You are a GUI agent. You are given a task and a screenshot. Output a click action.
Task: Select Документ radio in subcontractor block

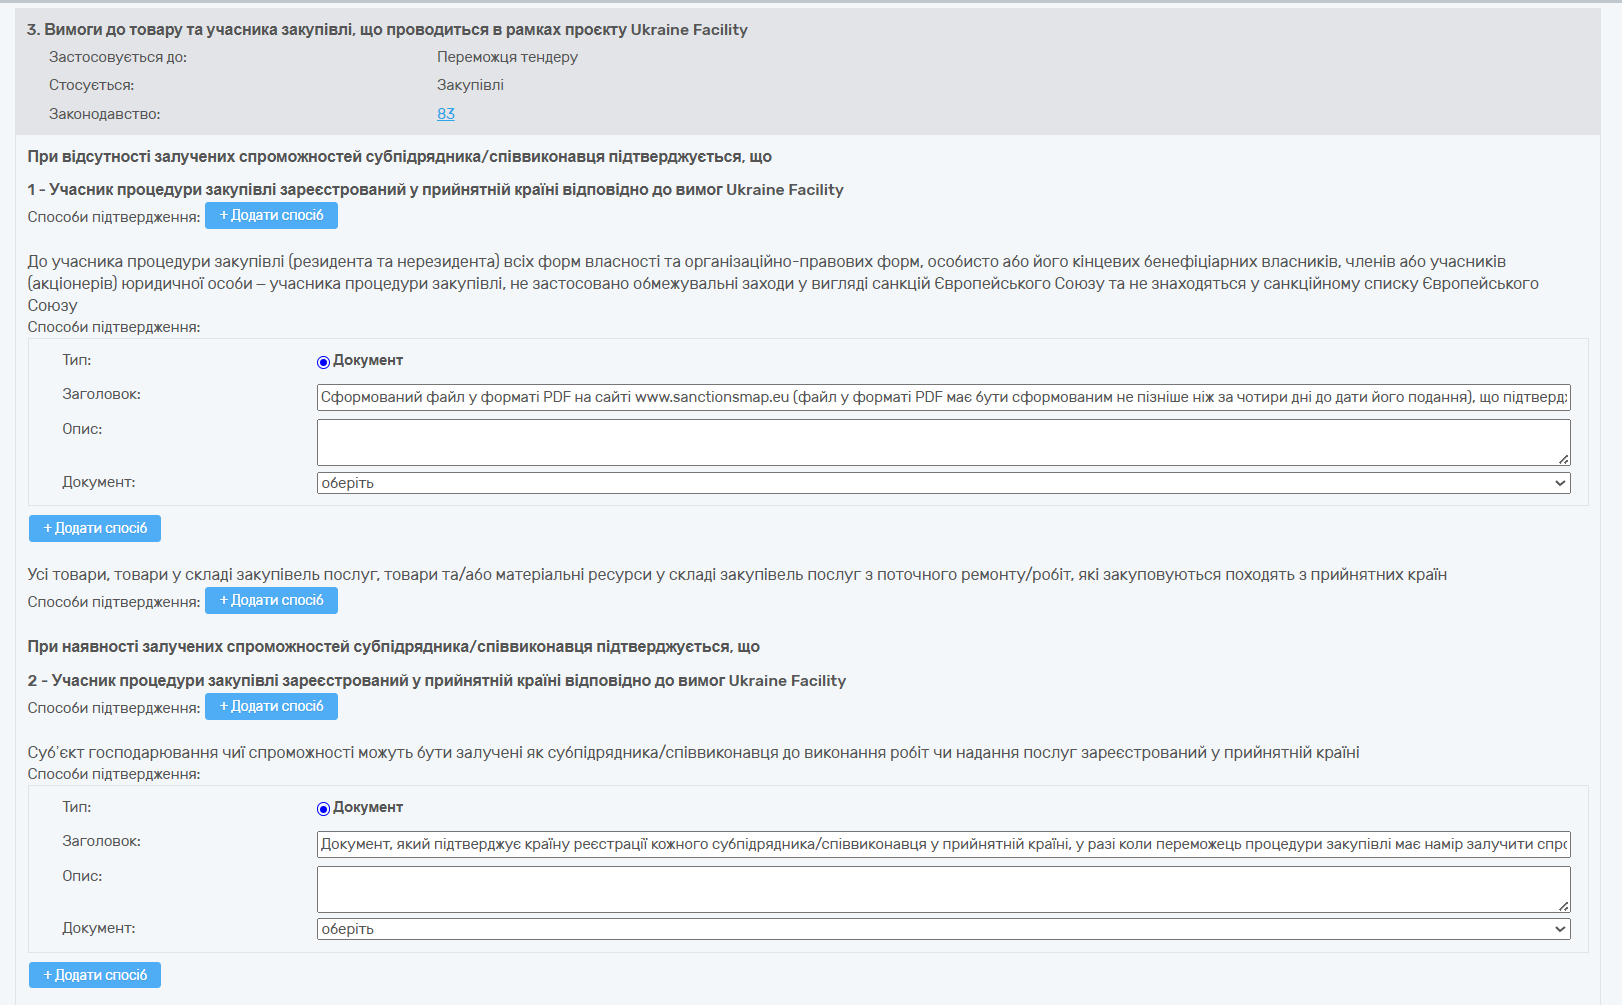pos(323,809)
